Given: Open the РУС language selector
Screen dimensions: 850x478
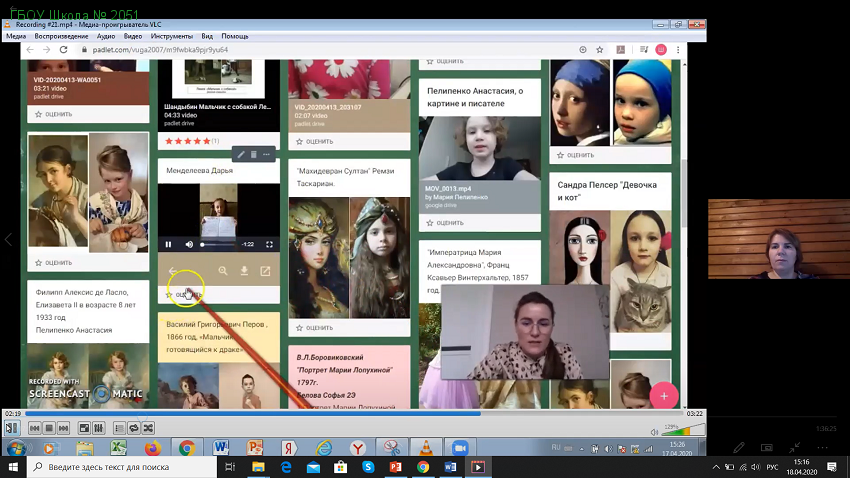Looking at the screenshot, I should point(772,467).
